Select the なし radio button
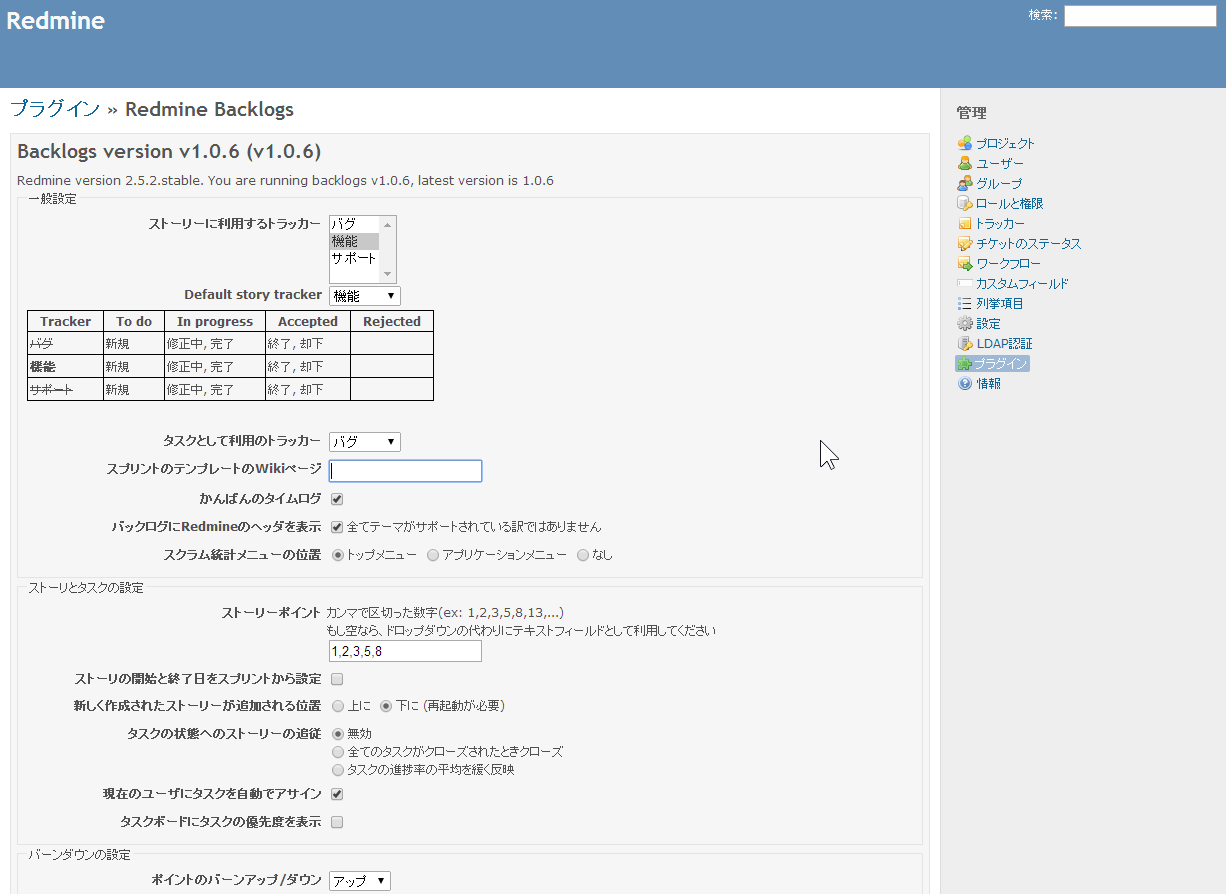 [583, 554]
